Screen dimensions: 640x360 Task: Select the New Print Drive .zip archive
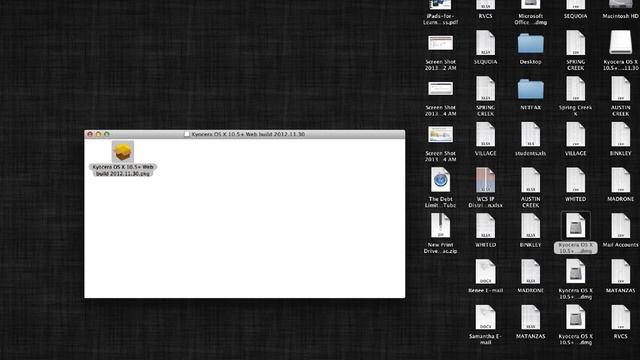point(440,226)
